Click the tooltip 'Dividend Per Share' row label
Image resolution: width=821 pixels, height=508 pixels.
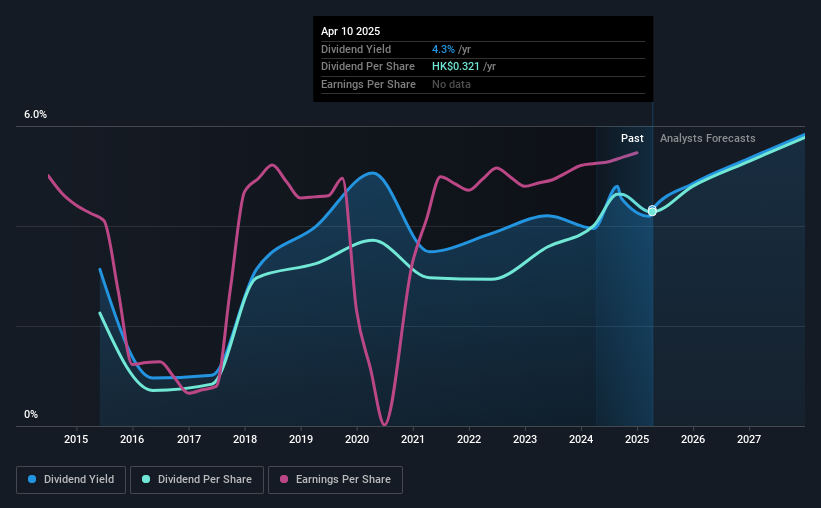(x=368, y=67)
